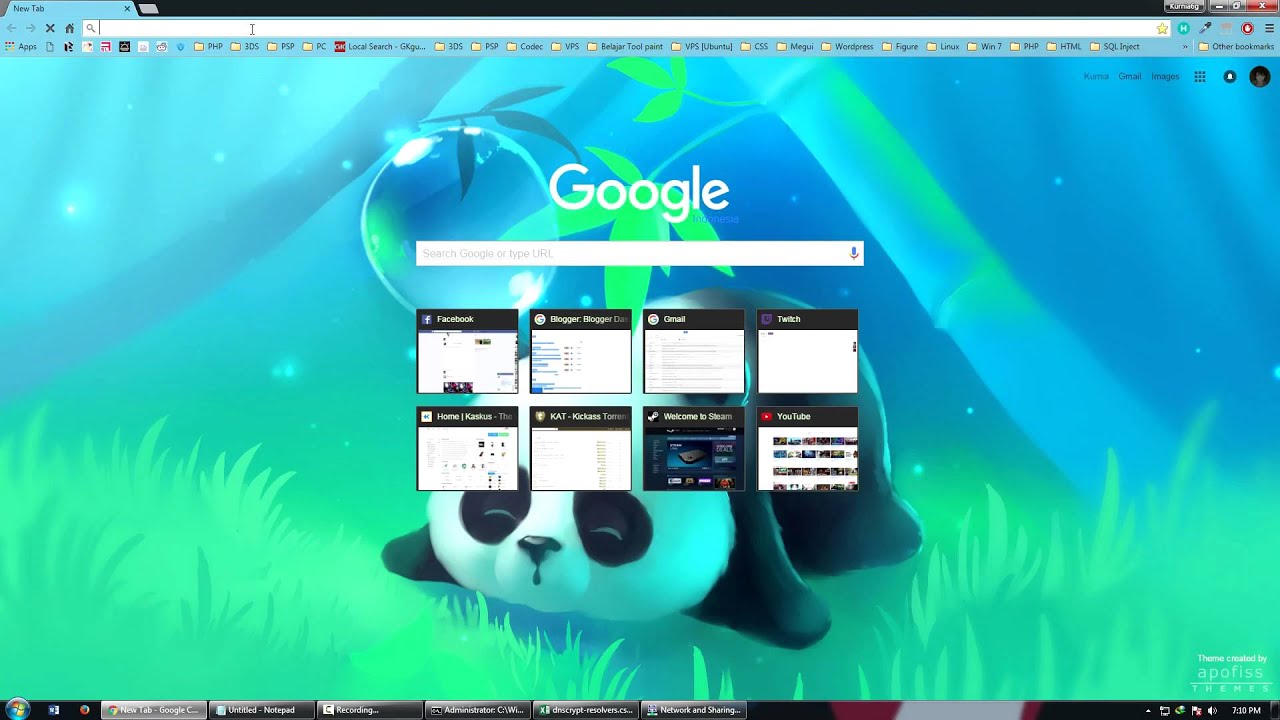Open the Win 7 bookmark folder
Viewport: 1280px width, 720px height.
[984, 47]
